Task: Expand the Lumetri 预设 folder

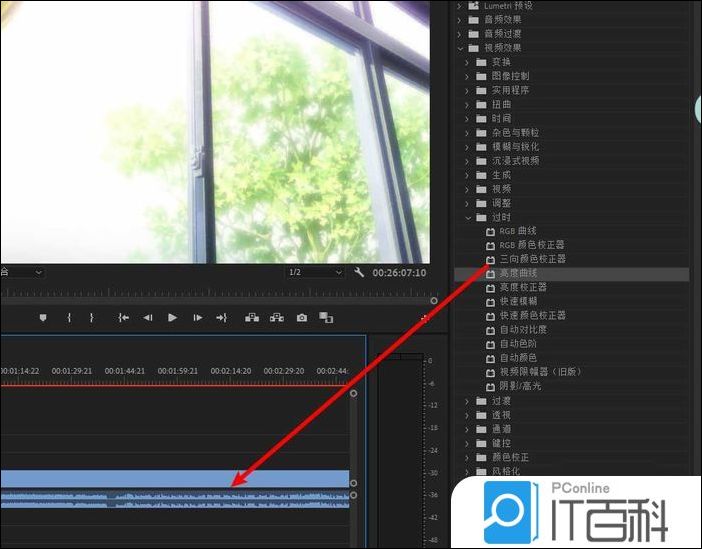Action: click(459, 6)
